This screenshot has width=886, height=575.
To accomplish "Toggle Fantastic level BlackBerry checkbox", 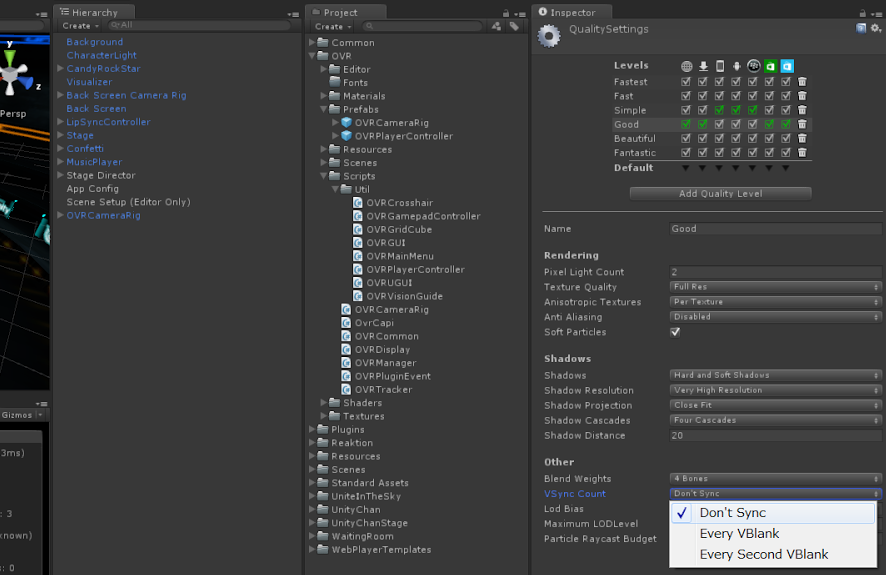I will [753, 153].
